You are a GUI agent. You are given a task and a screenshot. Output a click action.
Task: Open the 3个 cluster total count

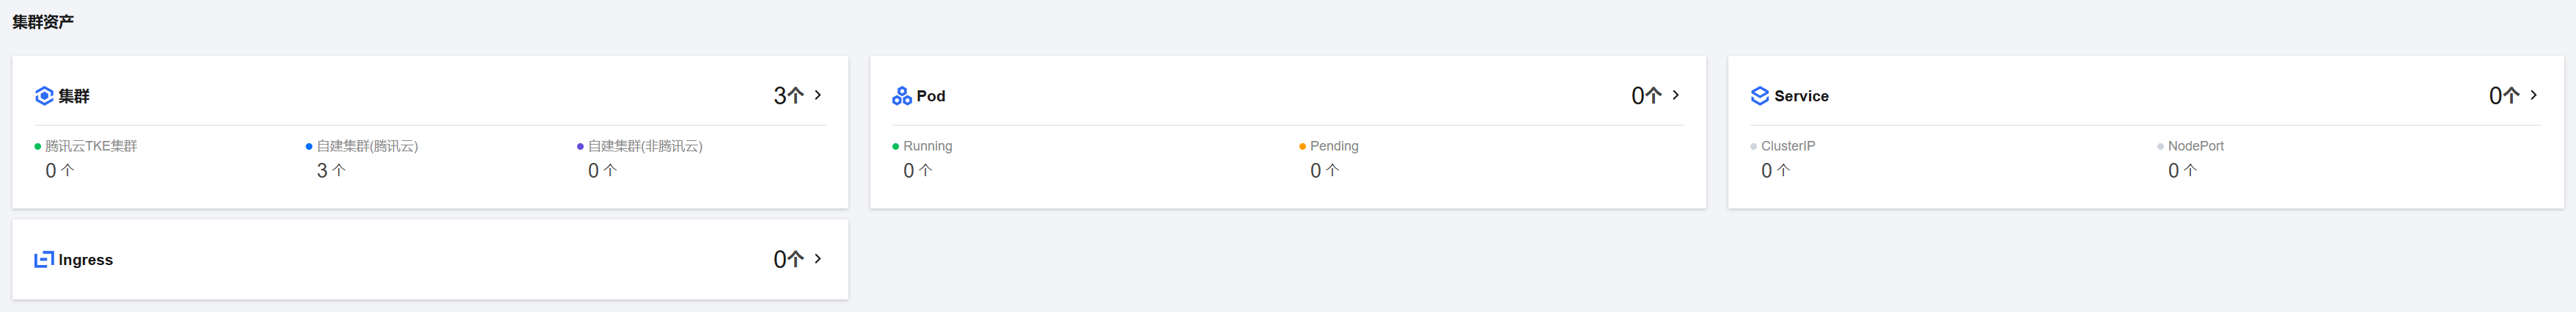coord(789,96)
